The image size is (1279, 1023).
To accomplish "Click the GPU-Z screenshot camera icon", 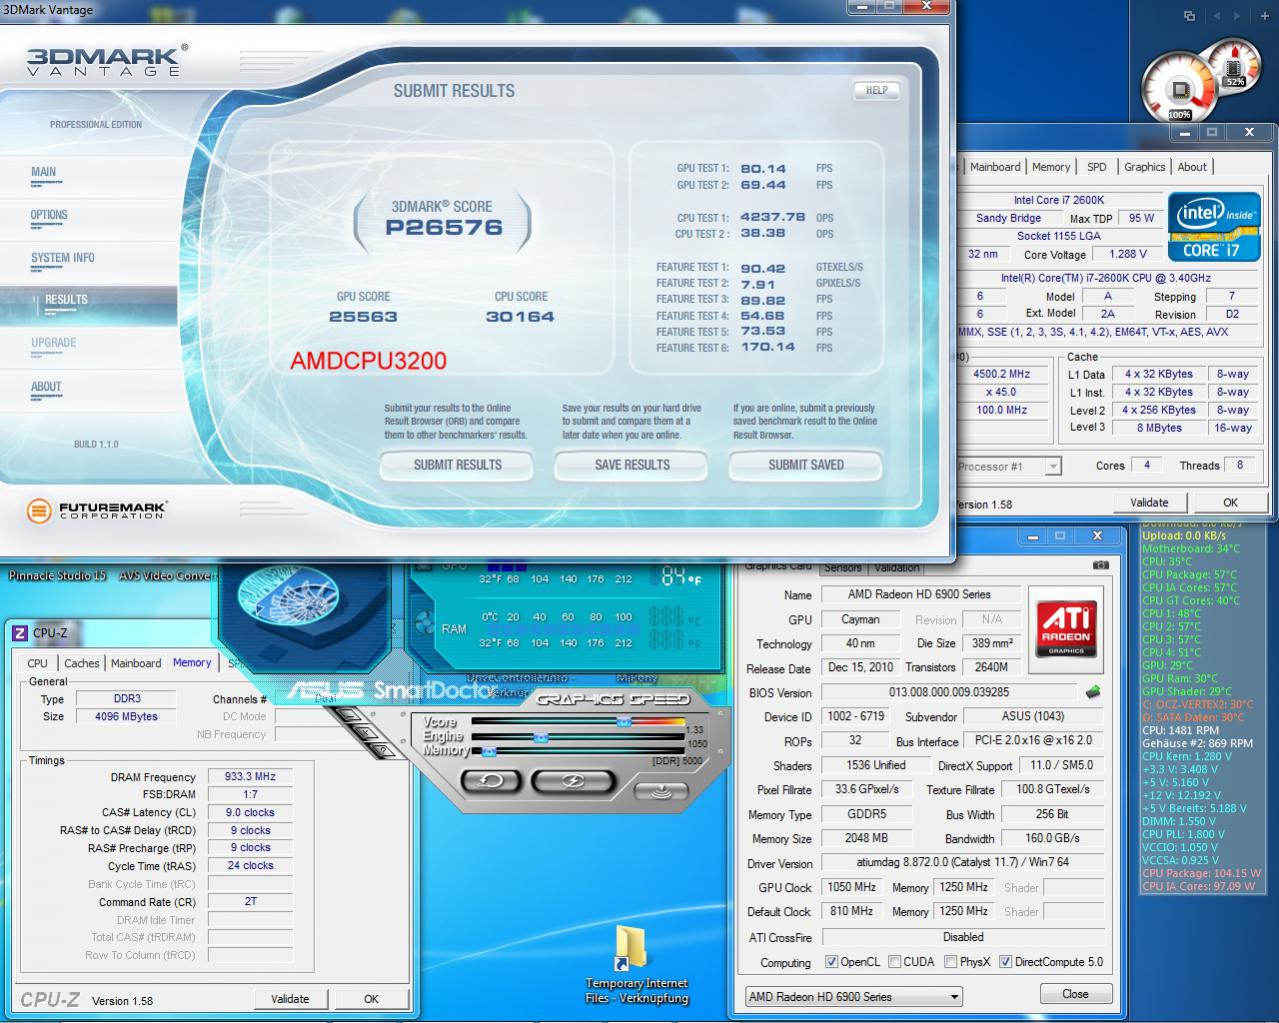I will click(x=1100, y=565).
